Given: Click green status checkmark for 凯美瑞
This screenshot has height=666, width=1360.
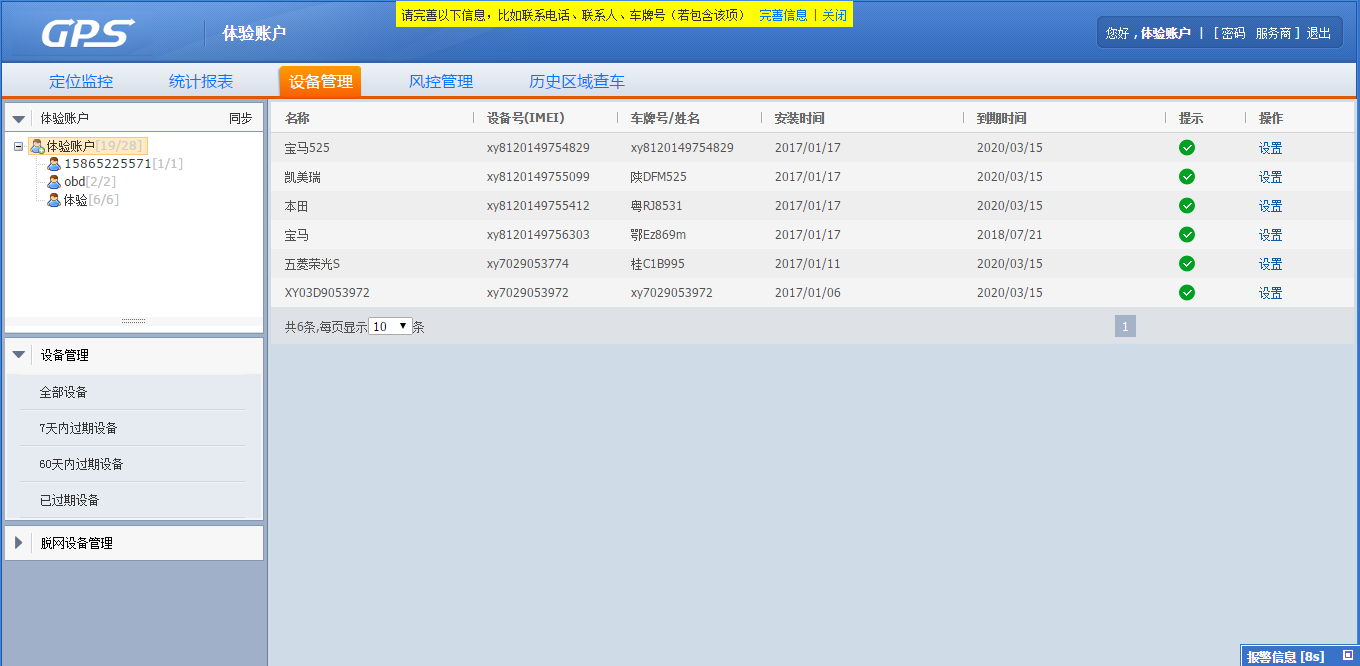Looking at the screenshot, I should [x=1187, y=177].
